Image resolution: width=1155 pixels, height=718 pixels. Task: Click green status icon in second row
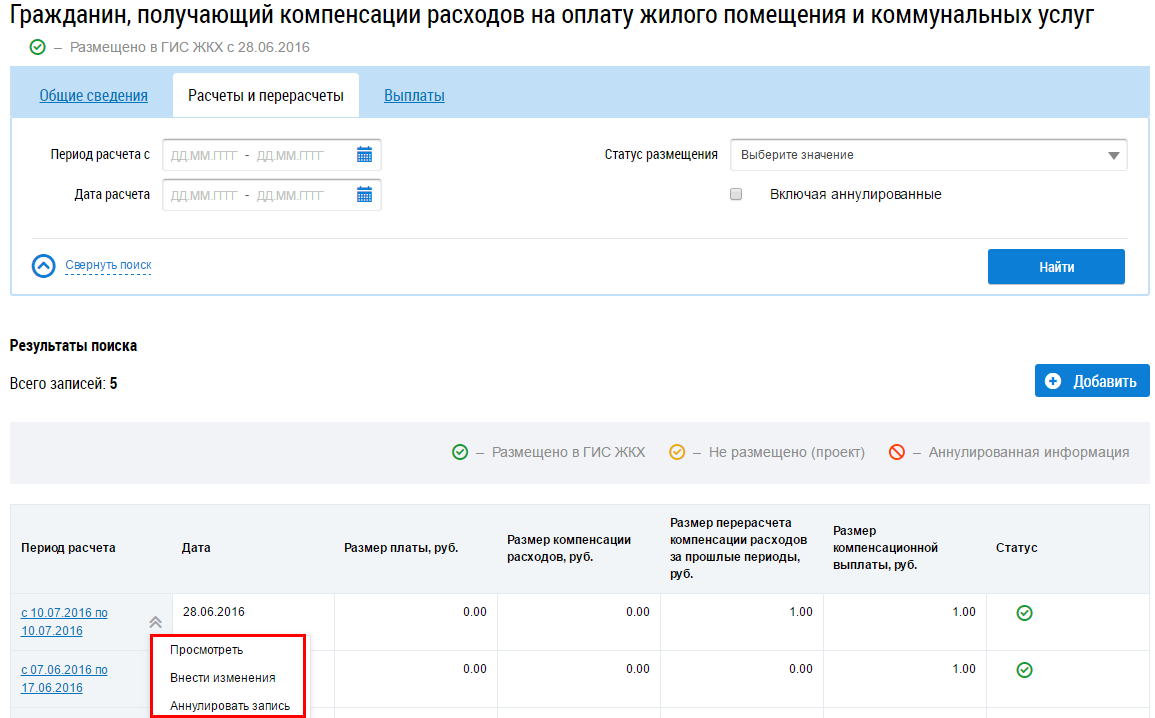tap(1024, 670)
